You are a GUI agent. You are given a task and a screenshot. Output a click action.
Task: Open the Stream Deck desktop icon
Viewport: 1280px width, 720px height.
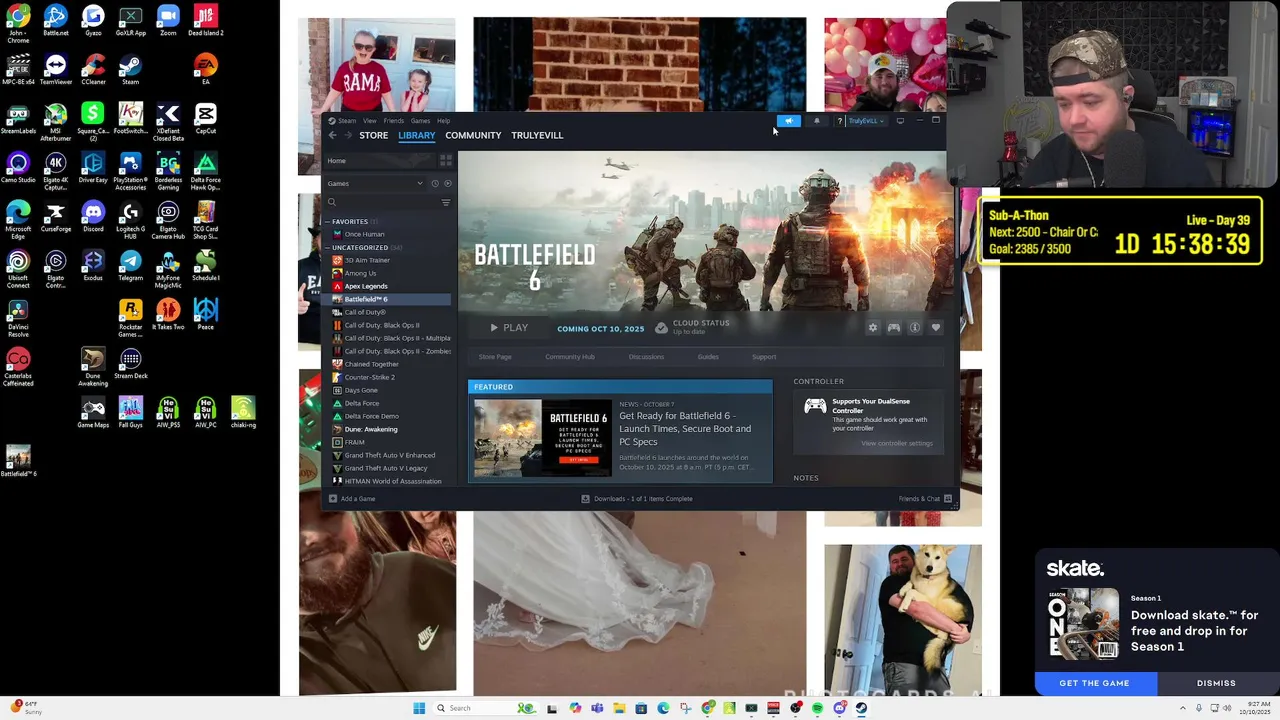point(130,363)
